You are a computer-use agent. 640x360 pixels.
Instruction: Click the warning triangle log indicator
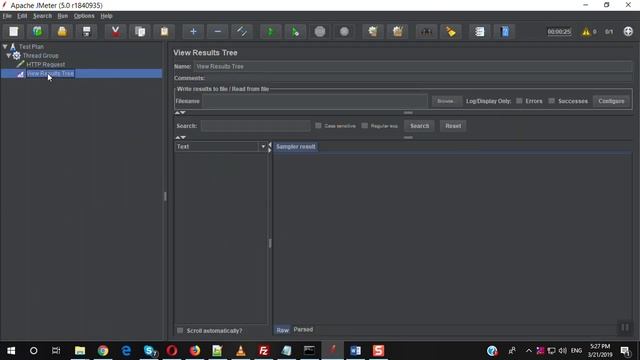click(x=586, y=31)
